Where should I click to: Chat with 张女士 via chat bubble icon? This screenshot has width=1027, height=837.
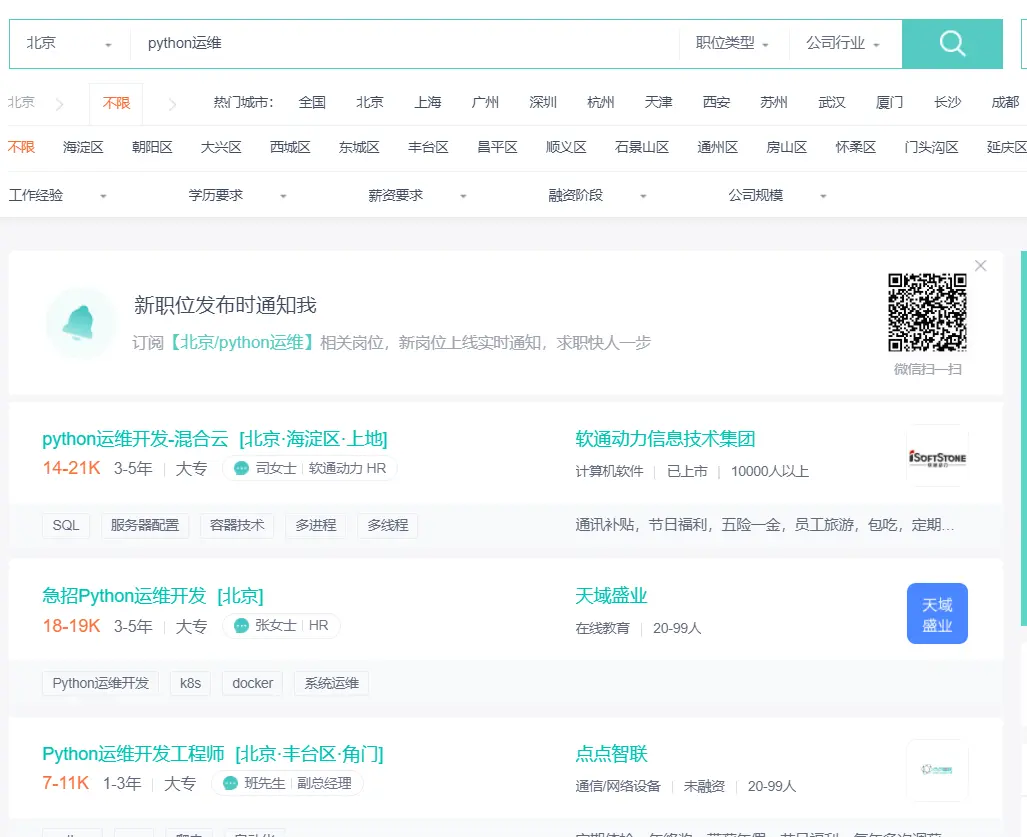click(241, 625)
